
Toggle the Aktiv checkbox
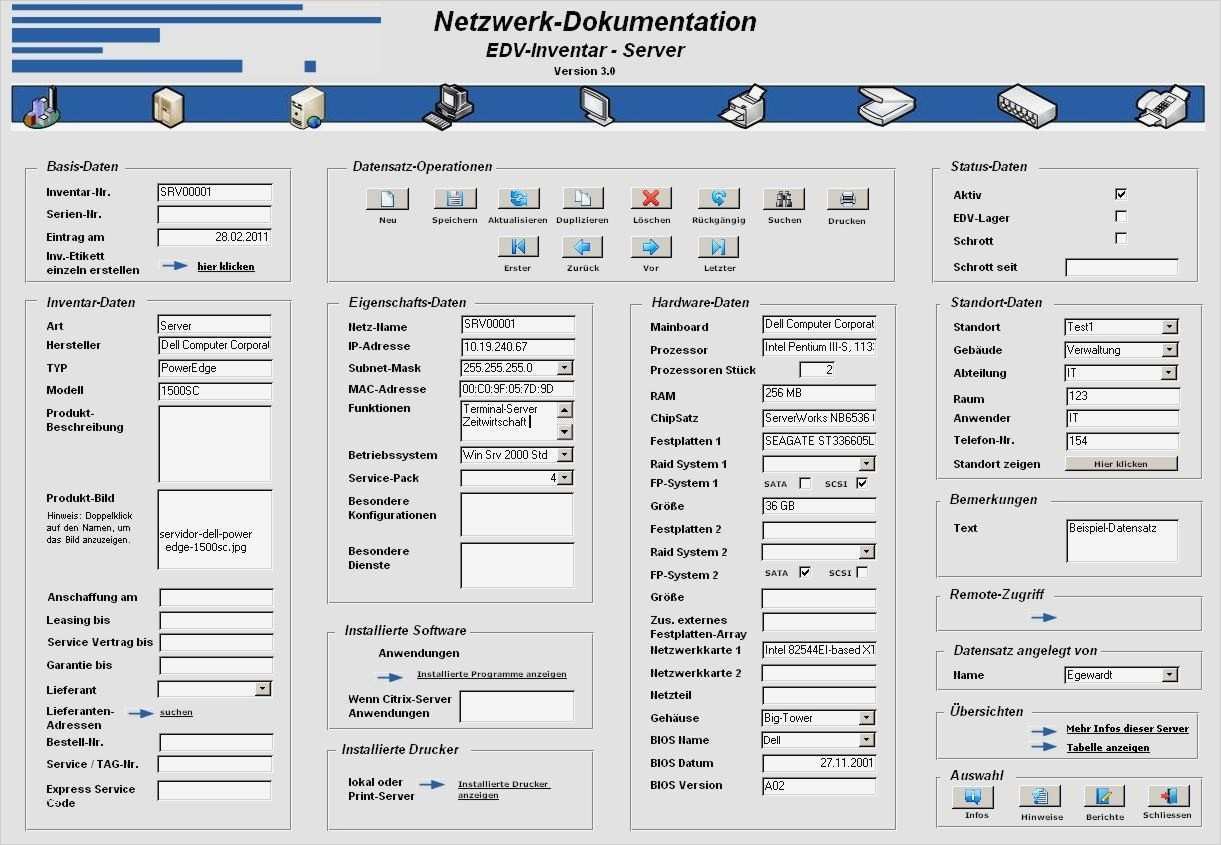click(1121, 194)
